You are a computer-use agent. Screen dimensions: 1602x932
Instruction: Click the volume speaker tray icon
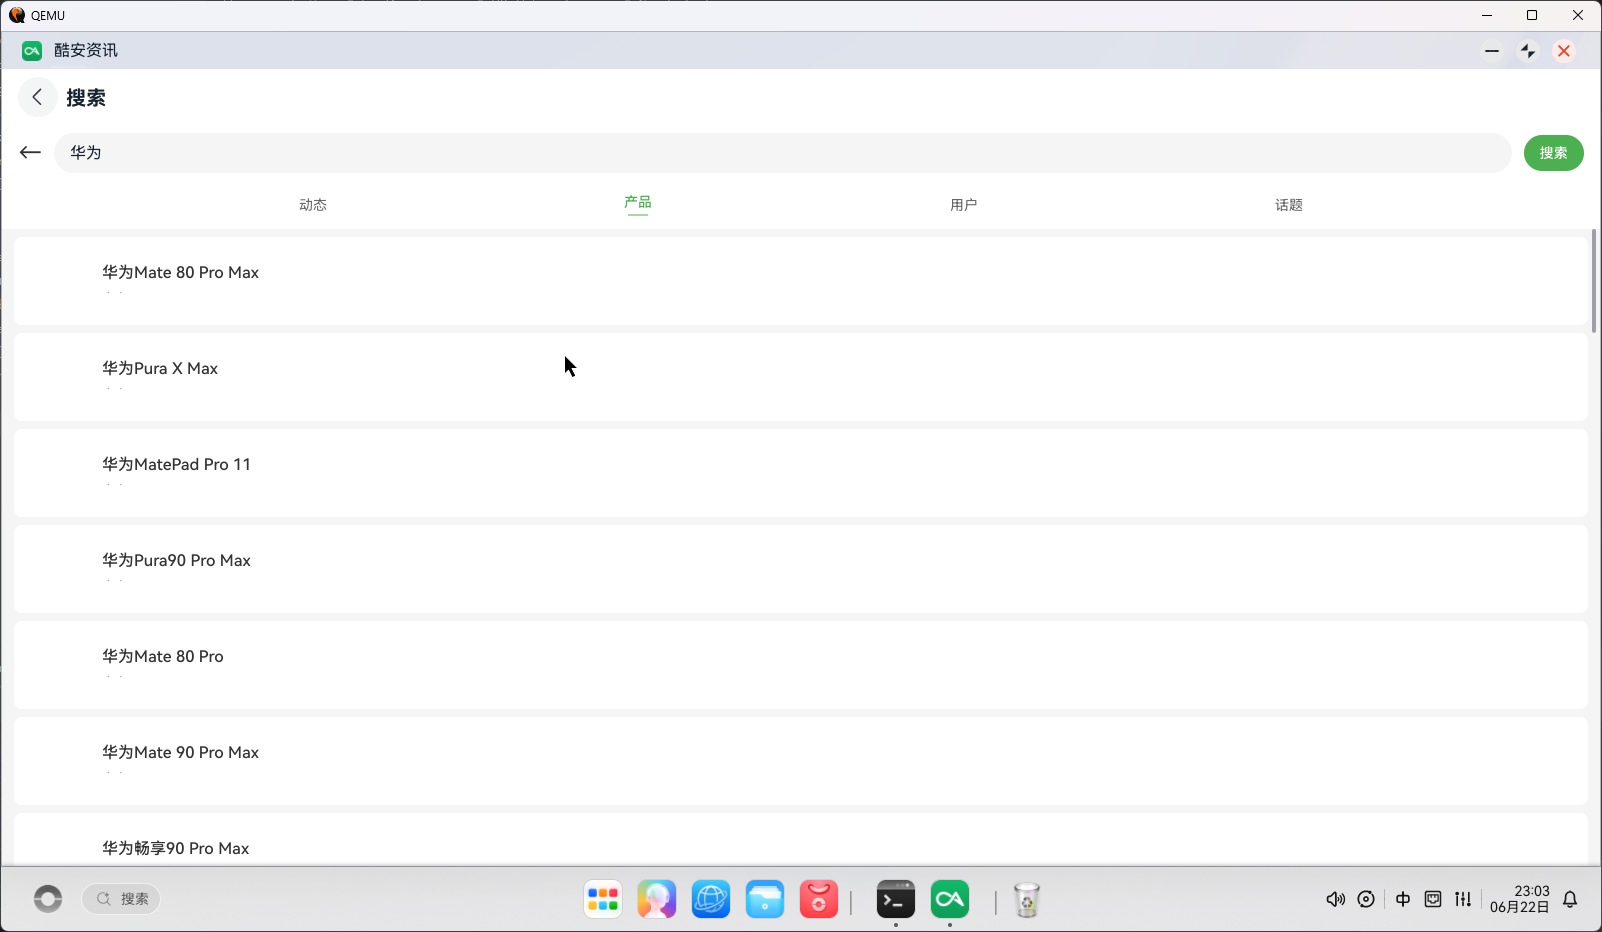coord(1335,899)
